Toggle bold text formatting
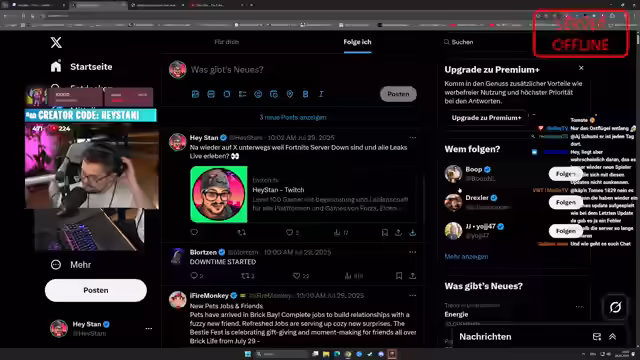 [305, 94]
